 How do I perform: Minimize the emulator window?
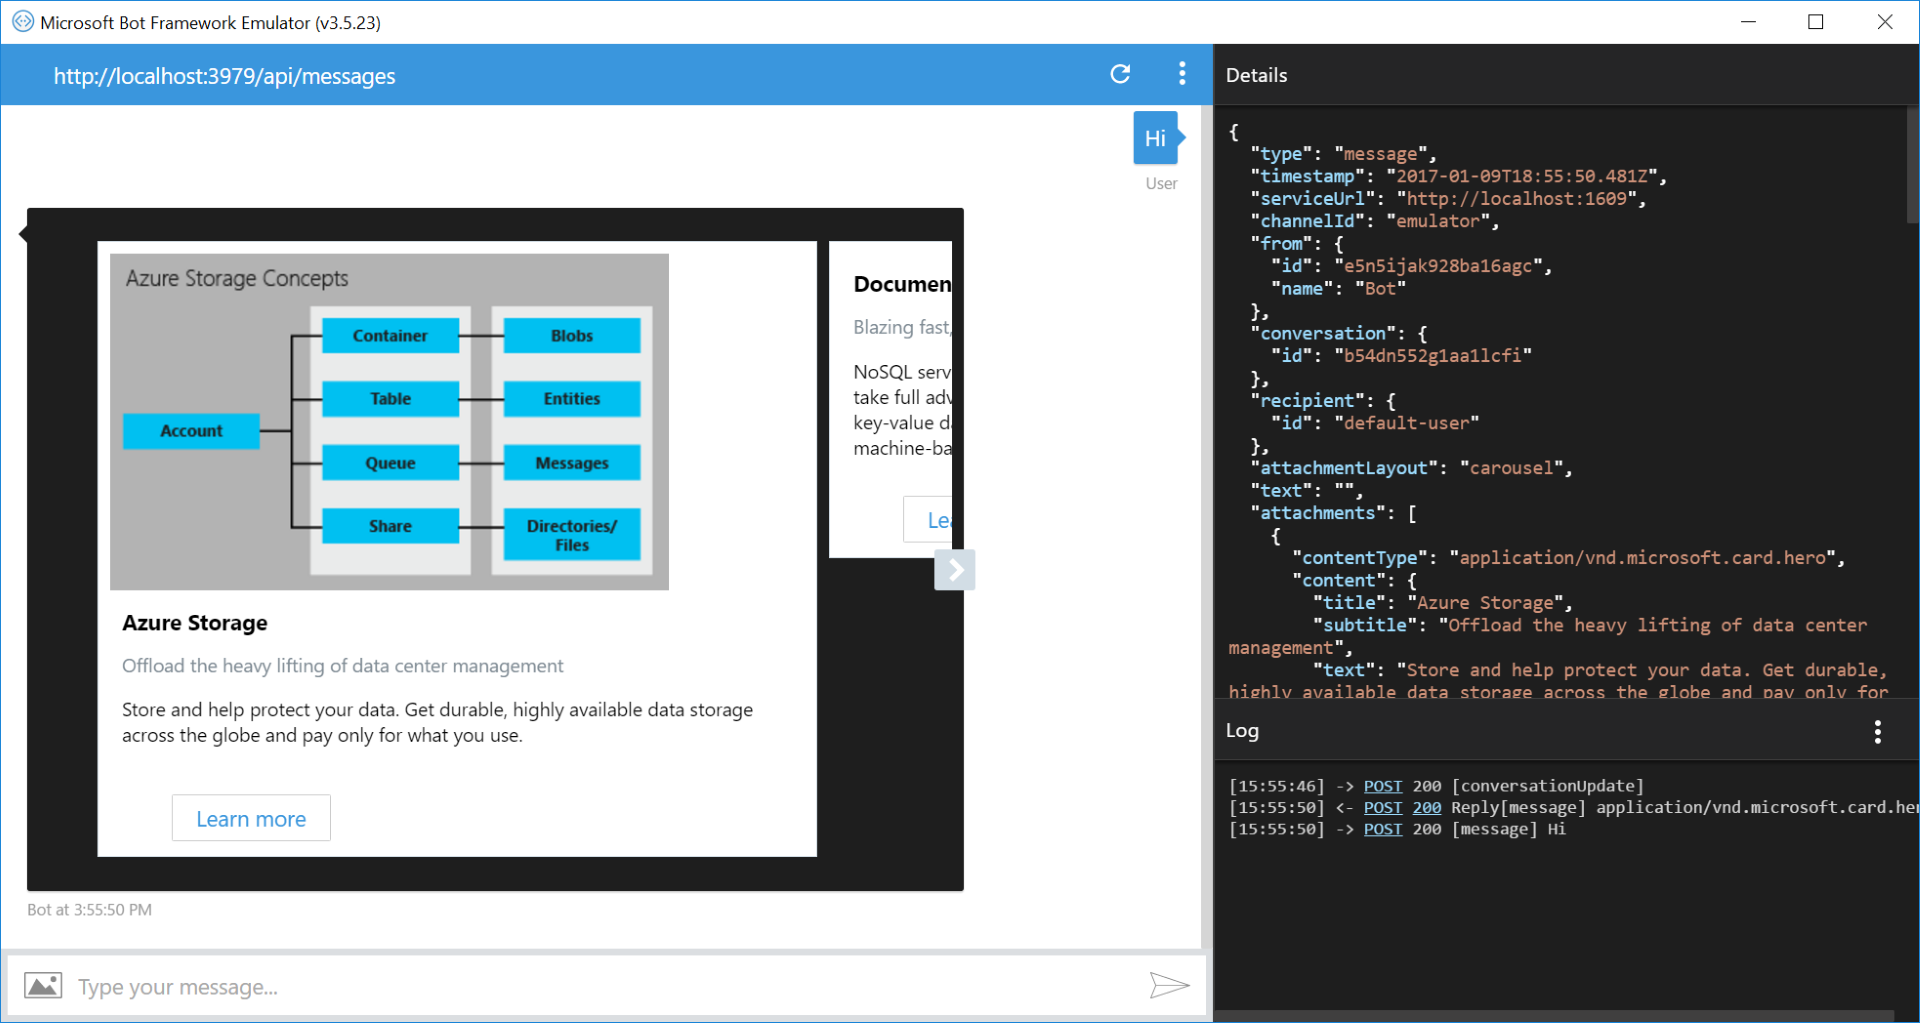(x=1748, y=21)
